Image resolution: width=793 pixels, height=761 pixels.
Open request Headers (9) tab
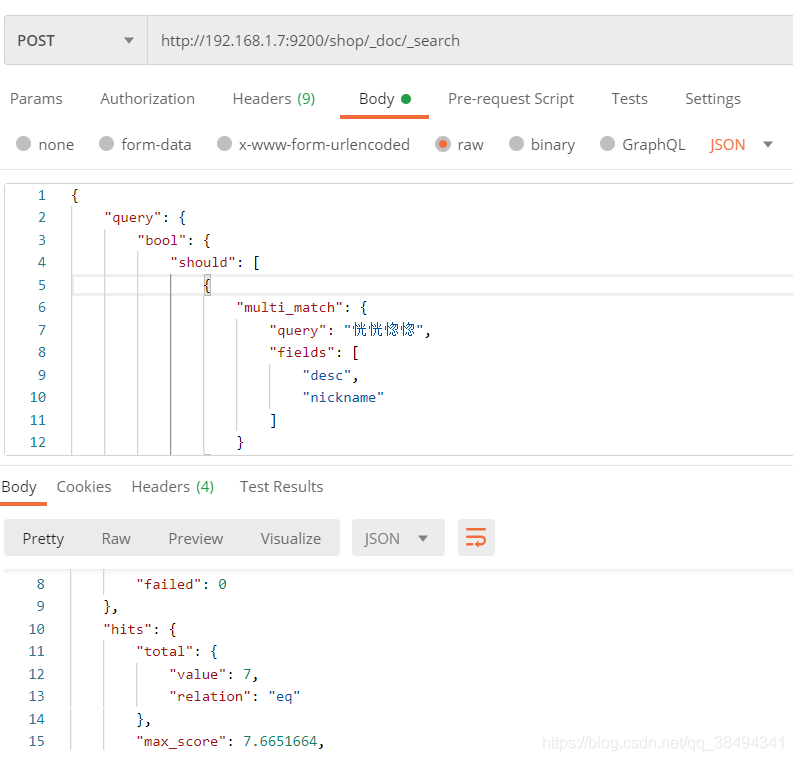[273, 99]
